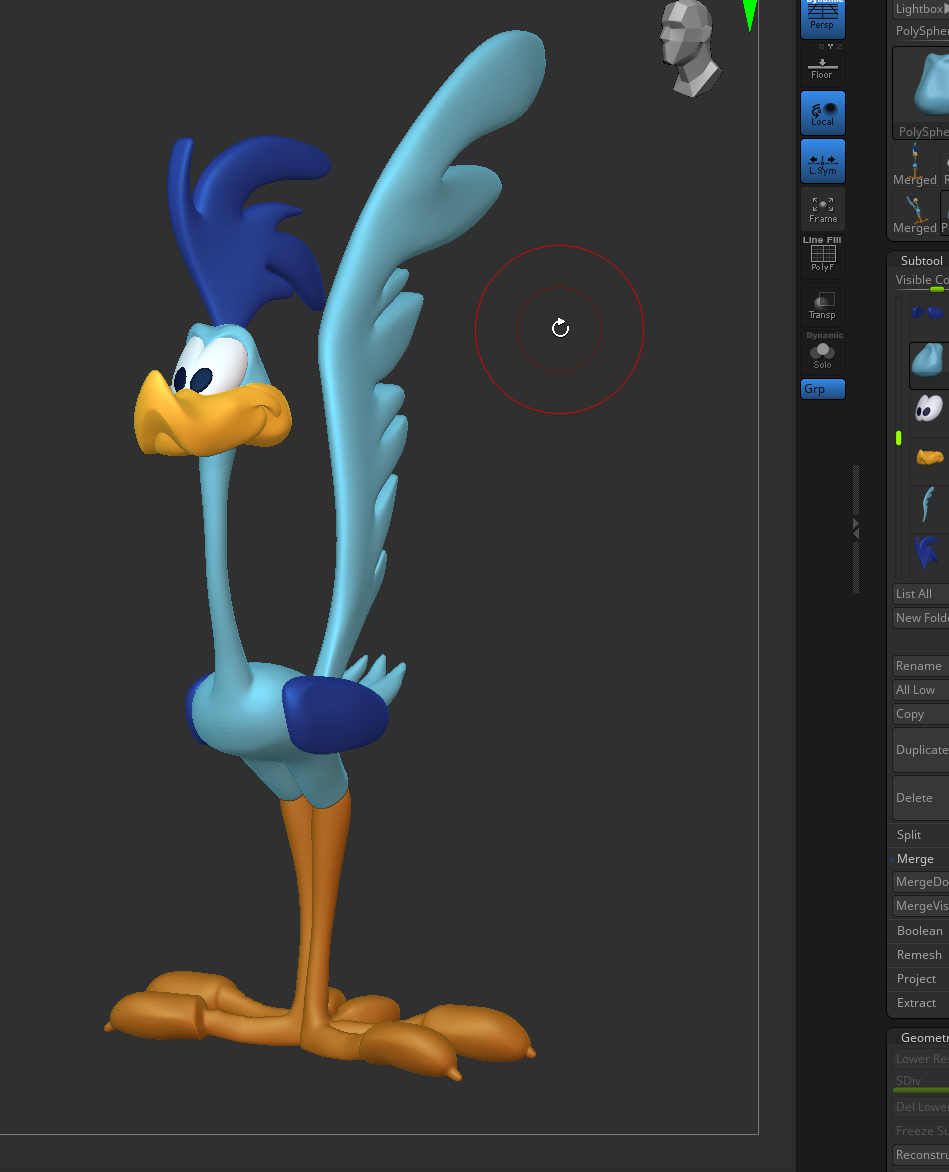
Task: Click the camera head orientation gizmo
Action: (689, 48)
